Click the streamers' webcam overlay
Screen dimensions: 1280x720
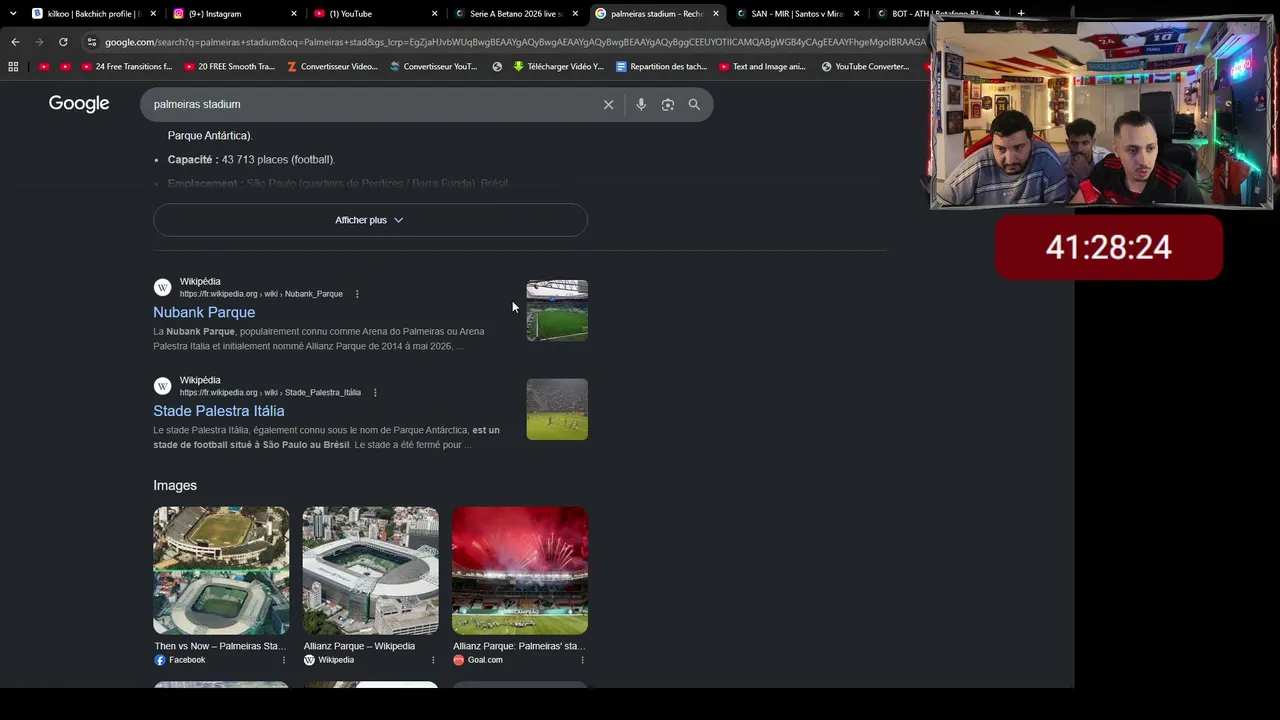click(x=1102, y=113)
